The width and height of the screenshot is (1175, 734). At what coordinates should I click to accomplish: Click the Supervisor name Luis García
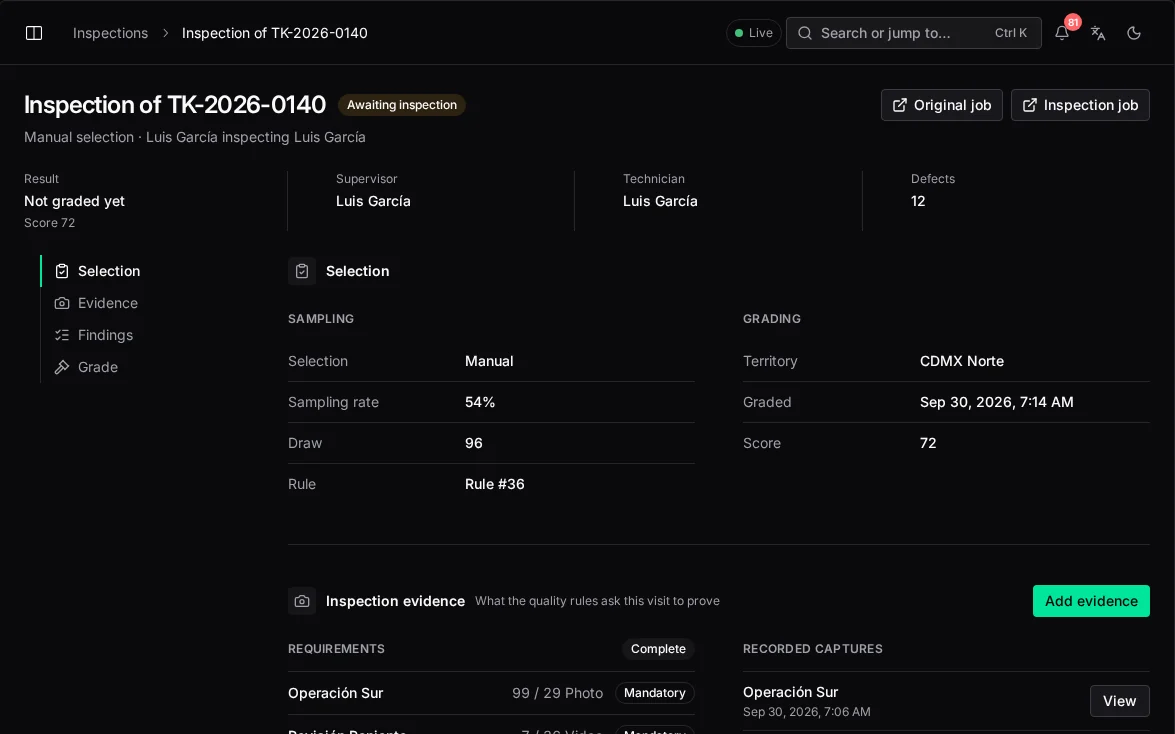pos(373,201)
